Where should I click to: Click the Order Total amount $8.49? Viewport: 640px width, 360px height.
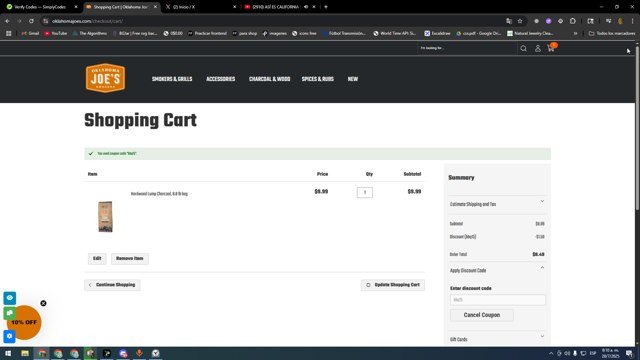[x=538, y=254]
